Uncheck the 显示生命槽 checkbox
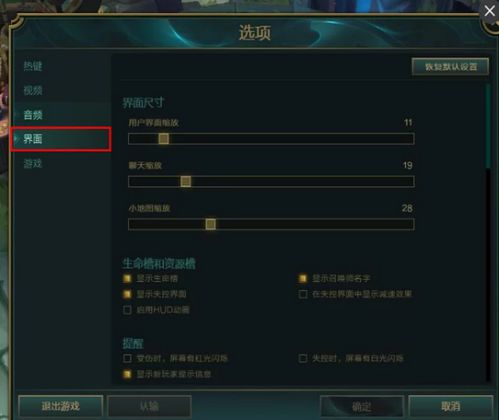 pos(127,278)
